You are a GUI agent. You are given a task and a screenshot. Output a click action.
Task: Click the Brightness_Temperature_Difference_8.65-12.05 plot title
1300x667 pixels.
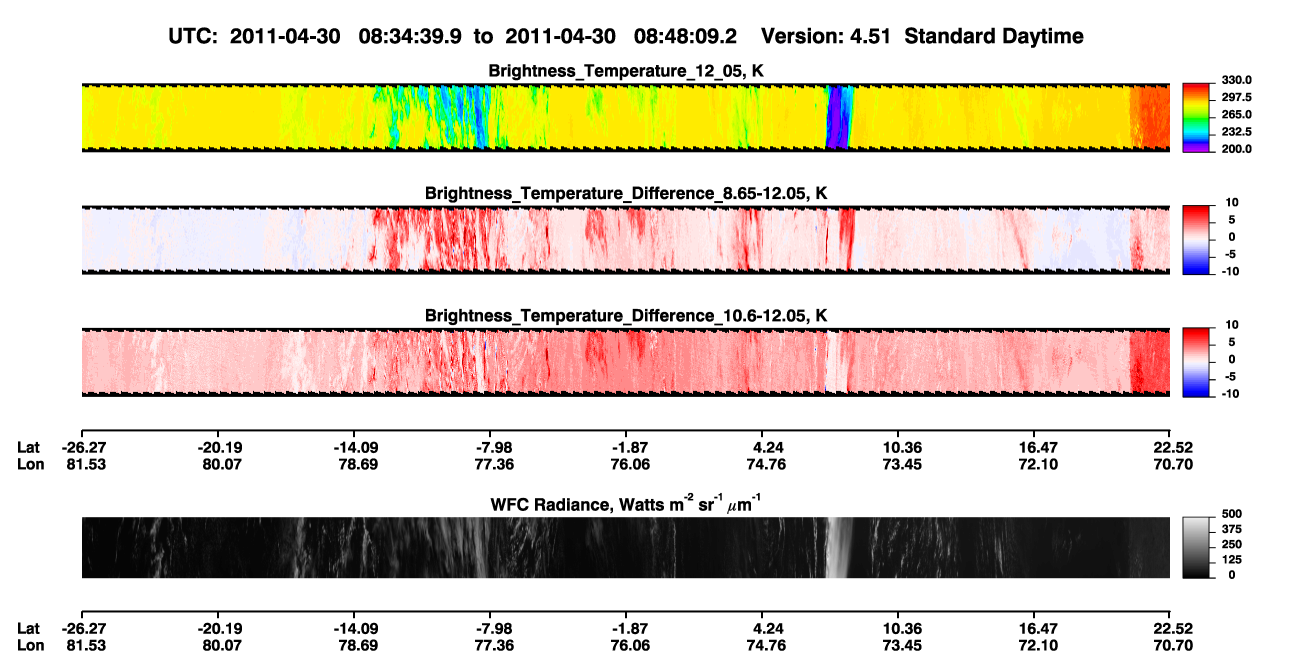tap(626, 193)
